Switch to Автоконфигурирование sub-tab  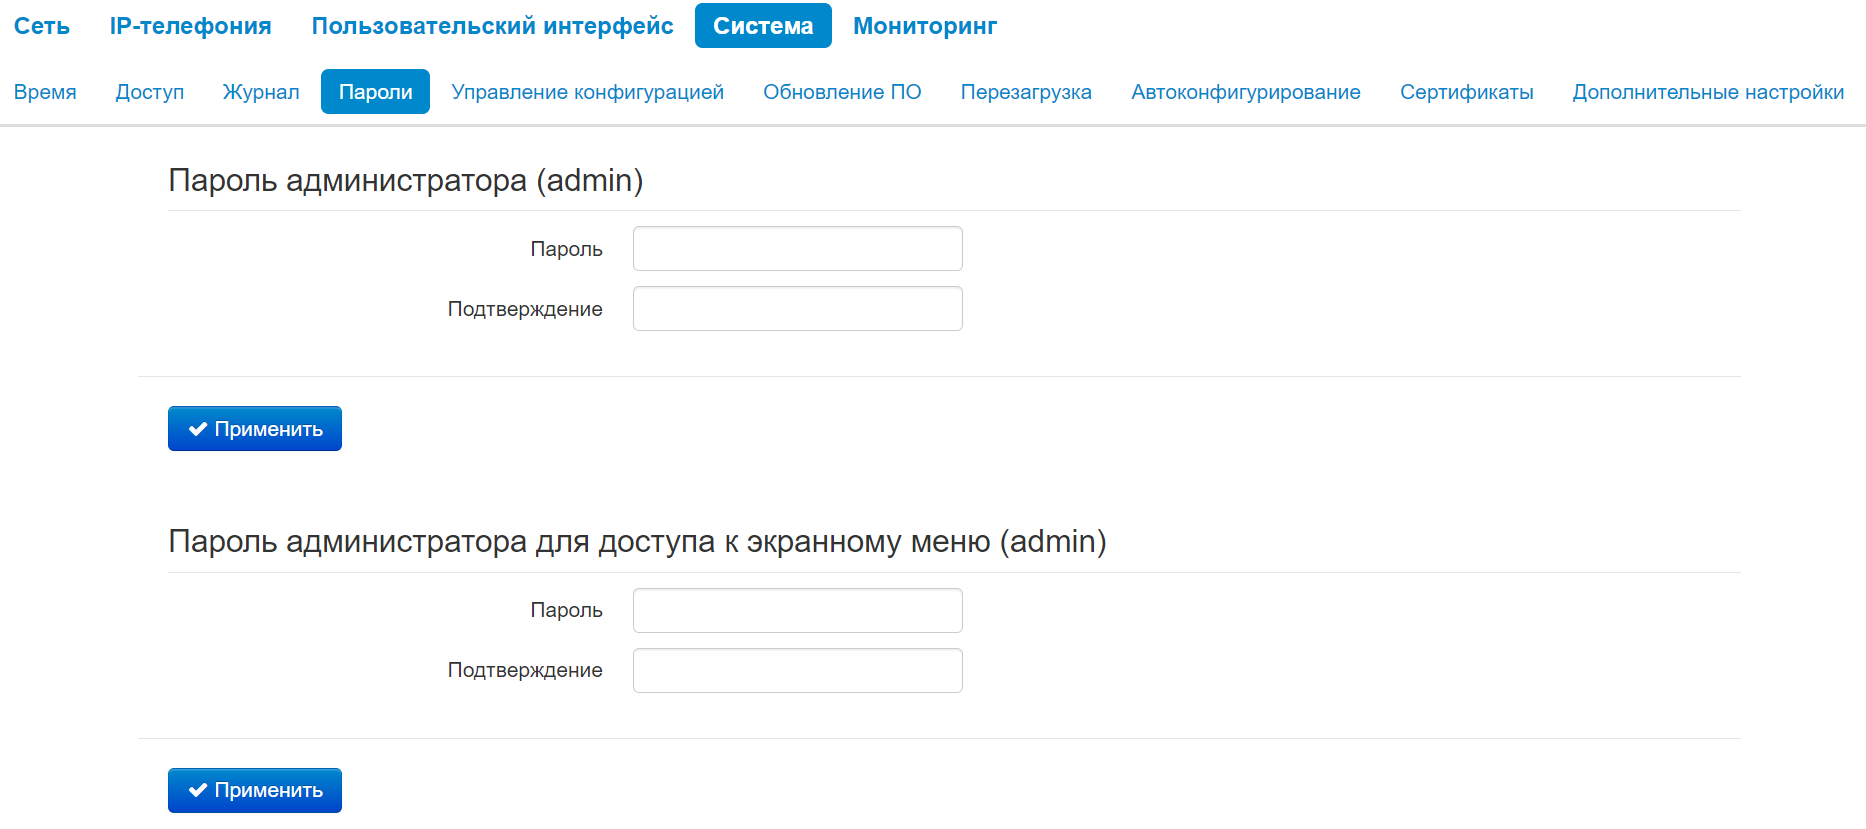click(1246, 92)
